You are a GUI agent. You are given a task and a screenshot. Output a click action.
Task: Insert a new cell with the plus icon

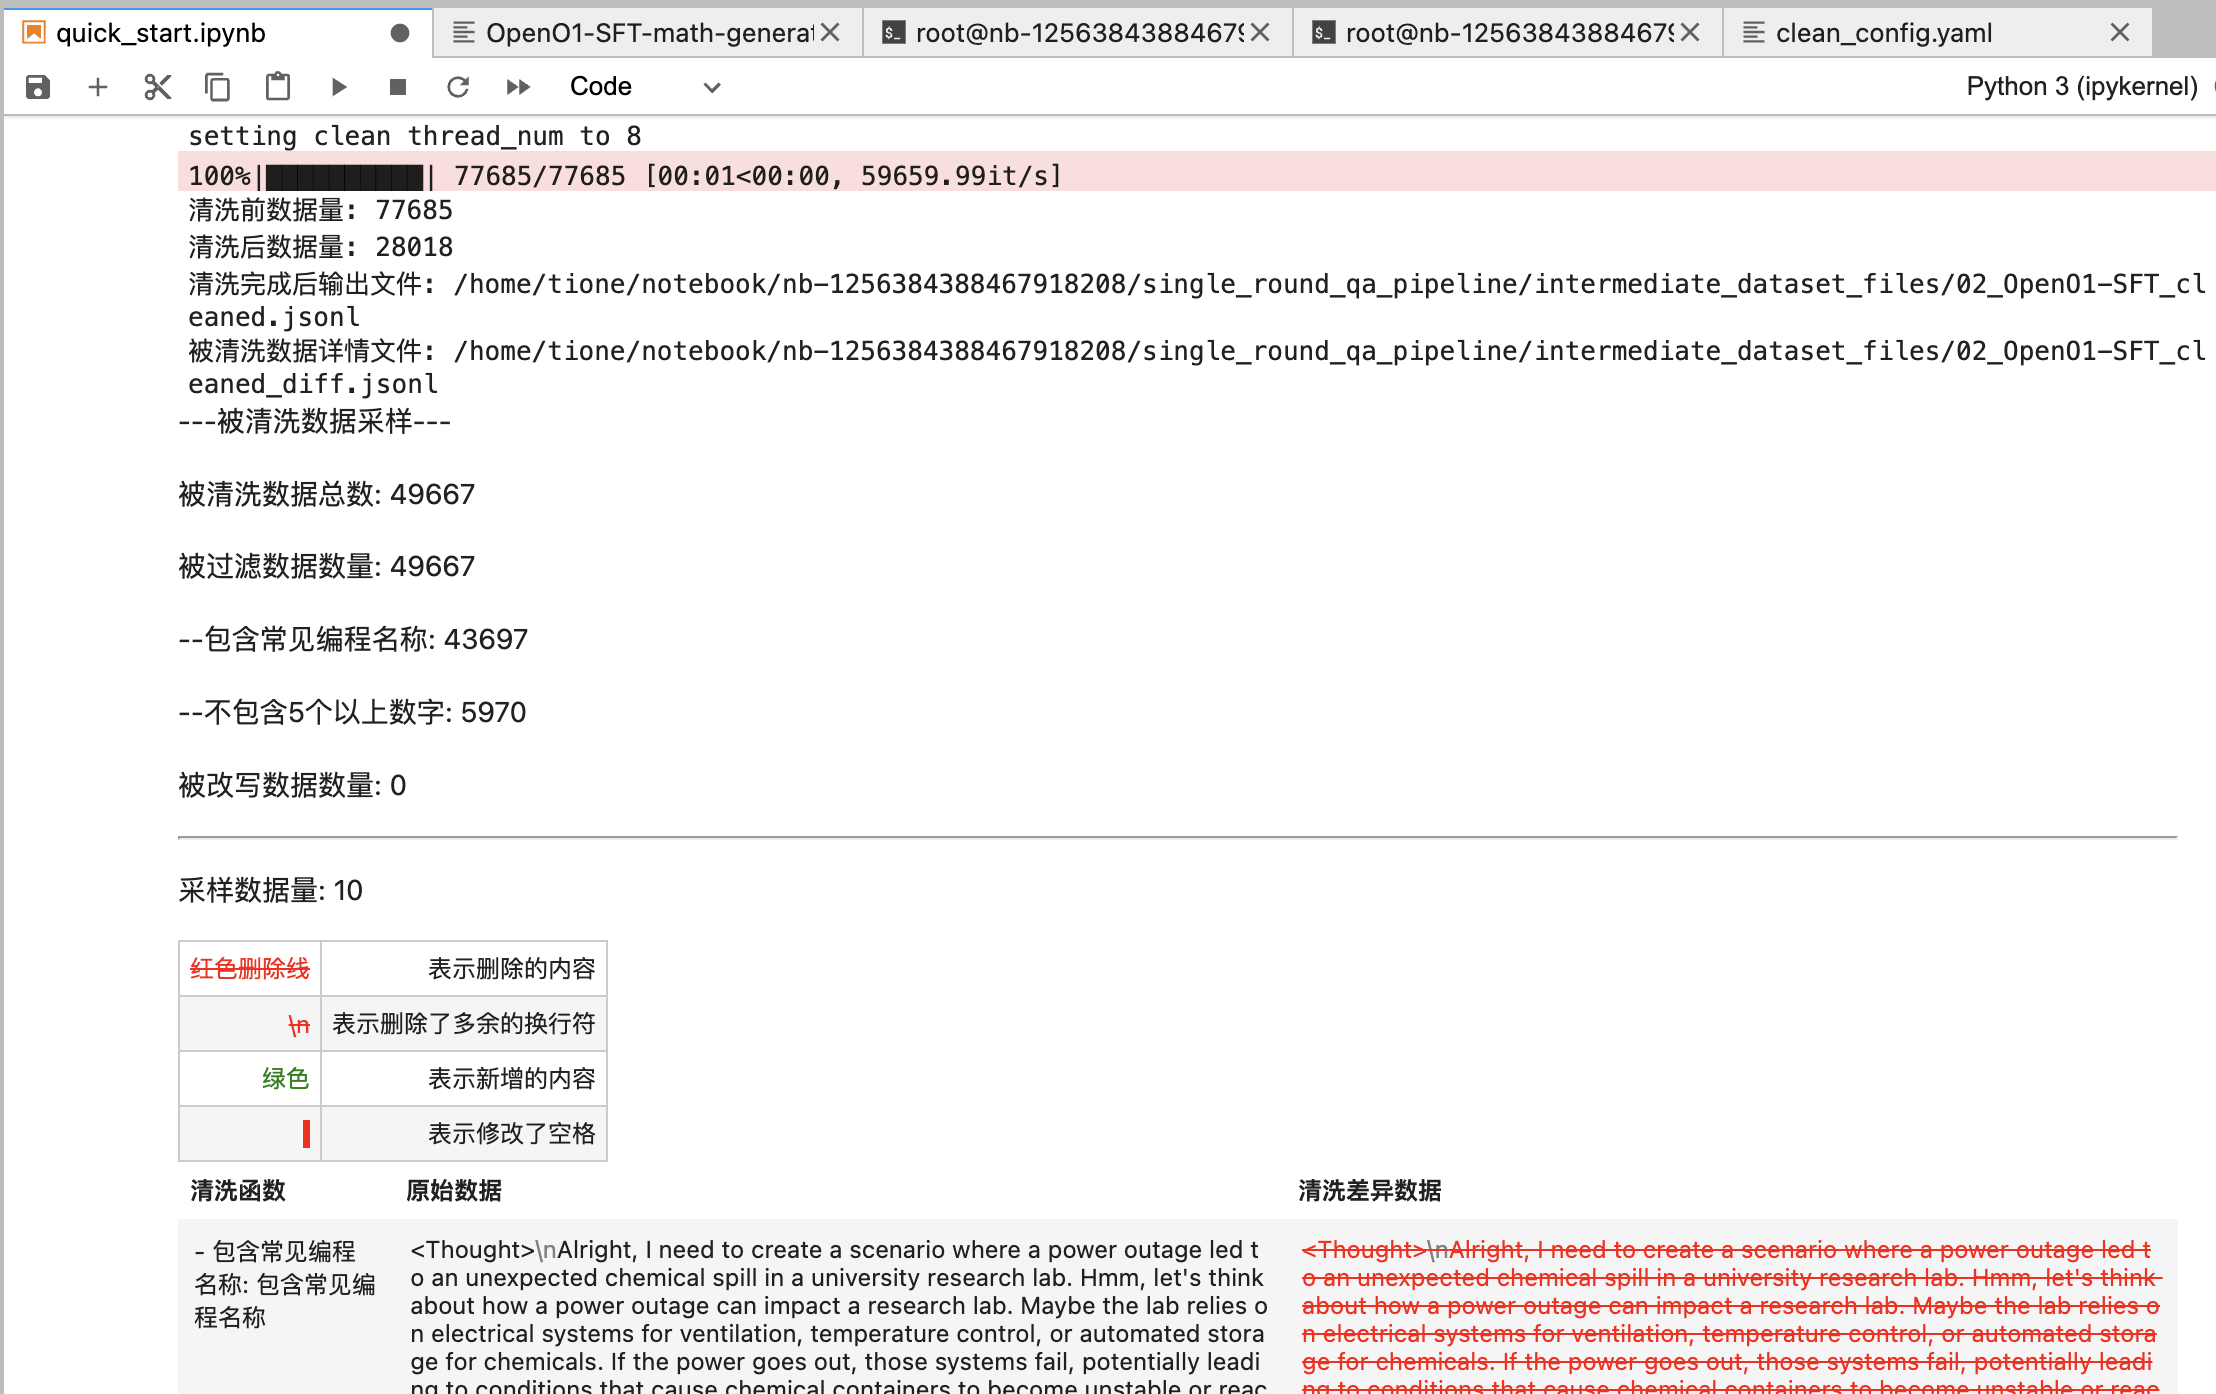pyautogui.click(x=98, y=87)
